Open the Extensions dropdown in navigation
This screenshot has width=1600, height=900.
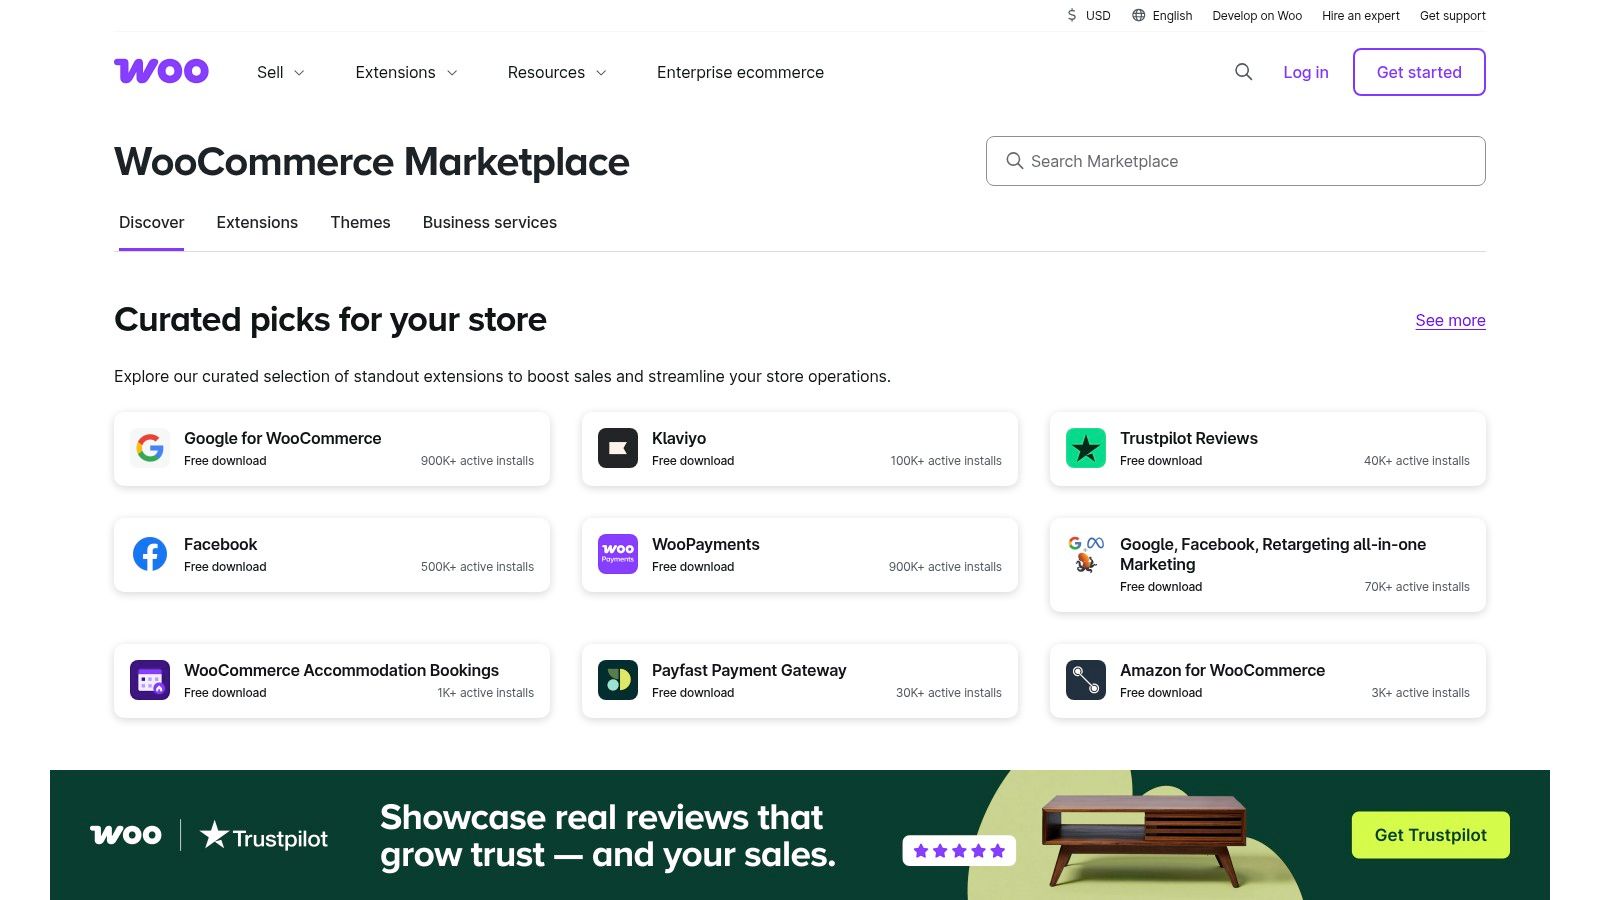(405, 72)
